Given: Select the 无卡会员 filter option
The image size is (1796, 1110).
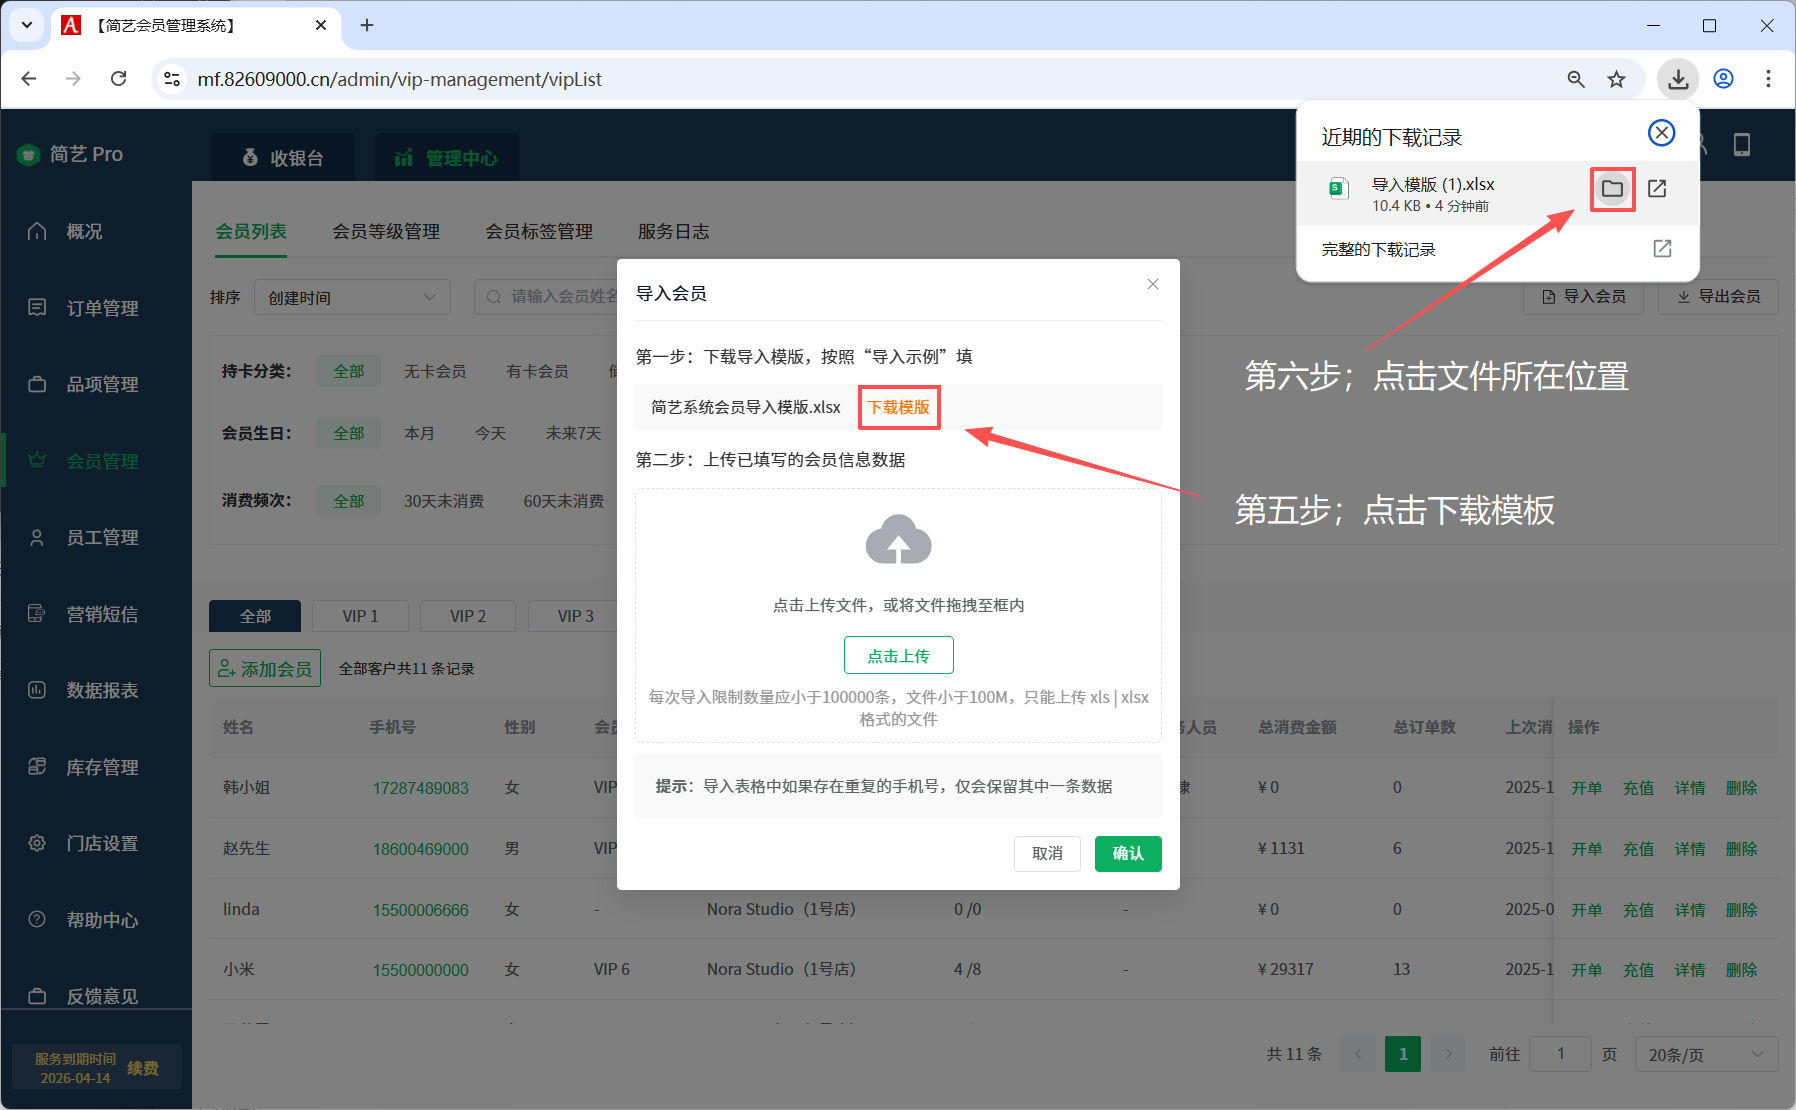Looking at the screenshot, I should click(x=435, y=371).
